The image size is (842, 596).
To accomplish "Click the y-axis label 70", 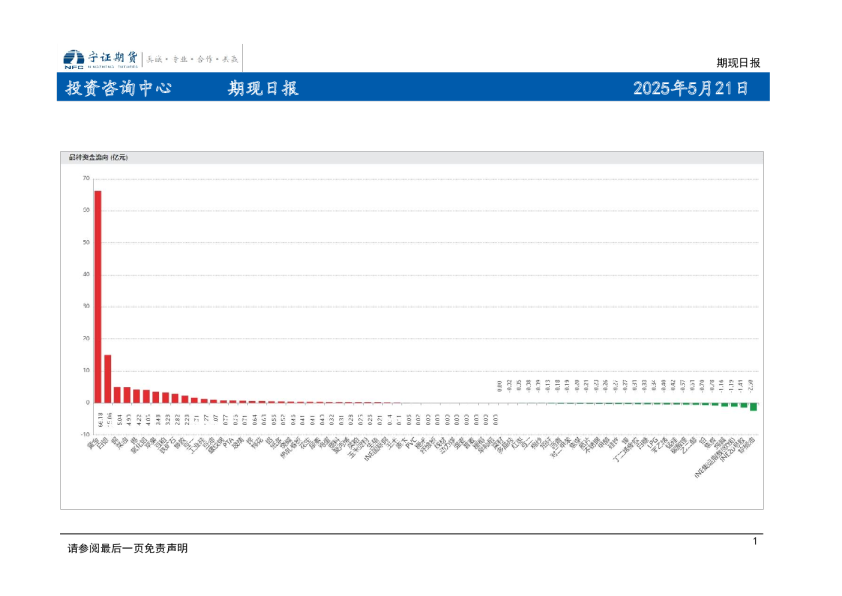I will pyautogui.click(x=86, y=178).
